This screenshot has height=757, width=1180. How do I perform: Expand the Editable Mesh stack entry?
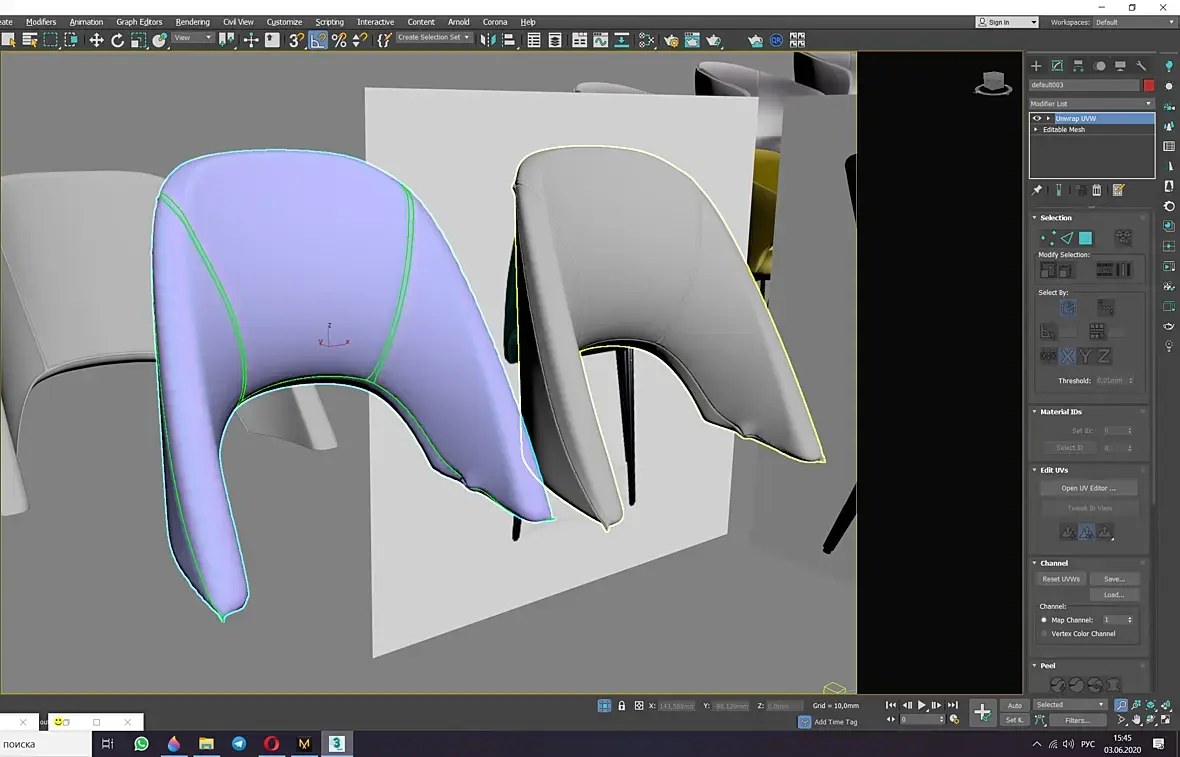coord(1036,129)
